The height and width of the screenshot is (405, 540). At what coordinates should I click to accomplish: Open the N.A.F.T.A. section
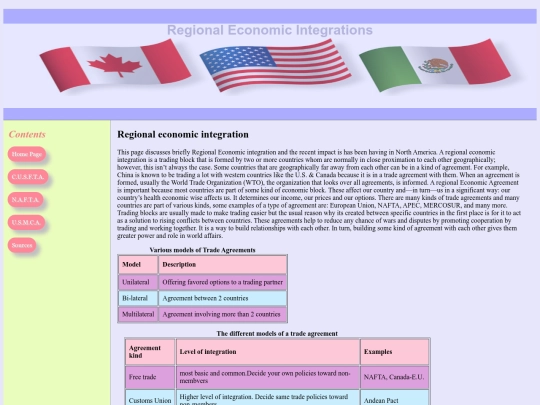[x=25, y=199]
